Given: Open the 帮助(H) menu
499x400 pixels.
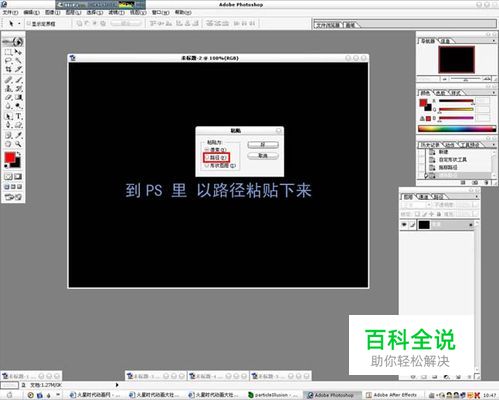Looking at the screenshot, I should pyautogui.click(x=183, y=12).
